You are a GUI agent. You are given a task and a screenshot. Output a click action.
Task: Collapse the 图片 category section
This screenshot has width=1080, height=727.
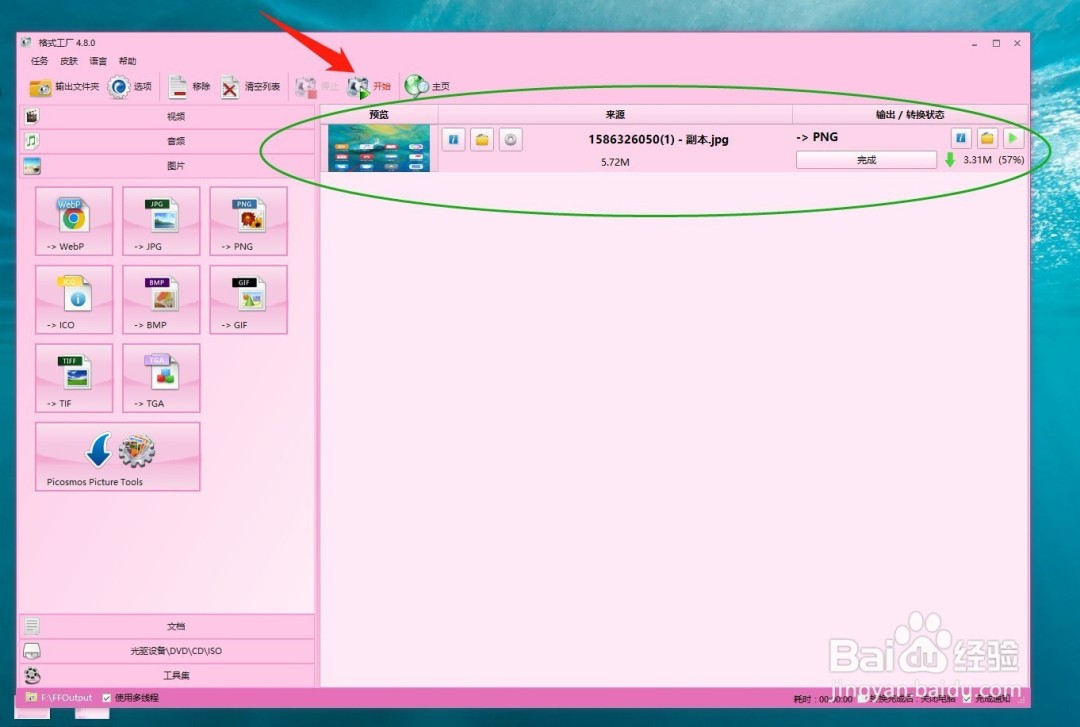click(x=167, y=165)
